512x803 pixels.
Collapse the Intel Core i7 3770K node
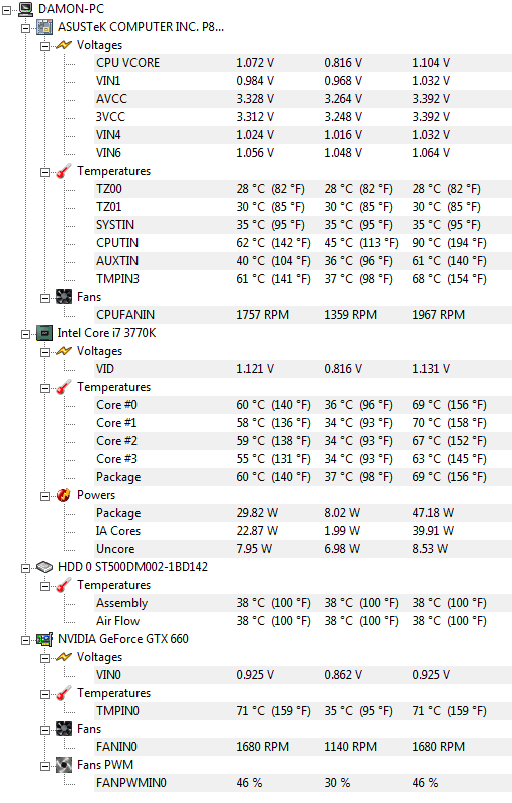(x=25, y=334)
